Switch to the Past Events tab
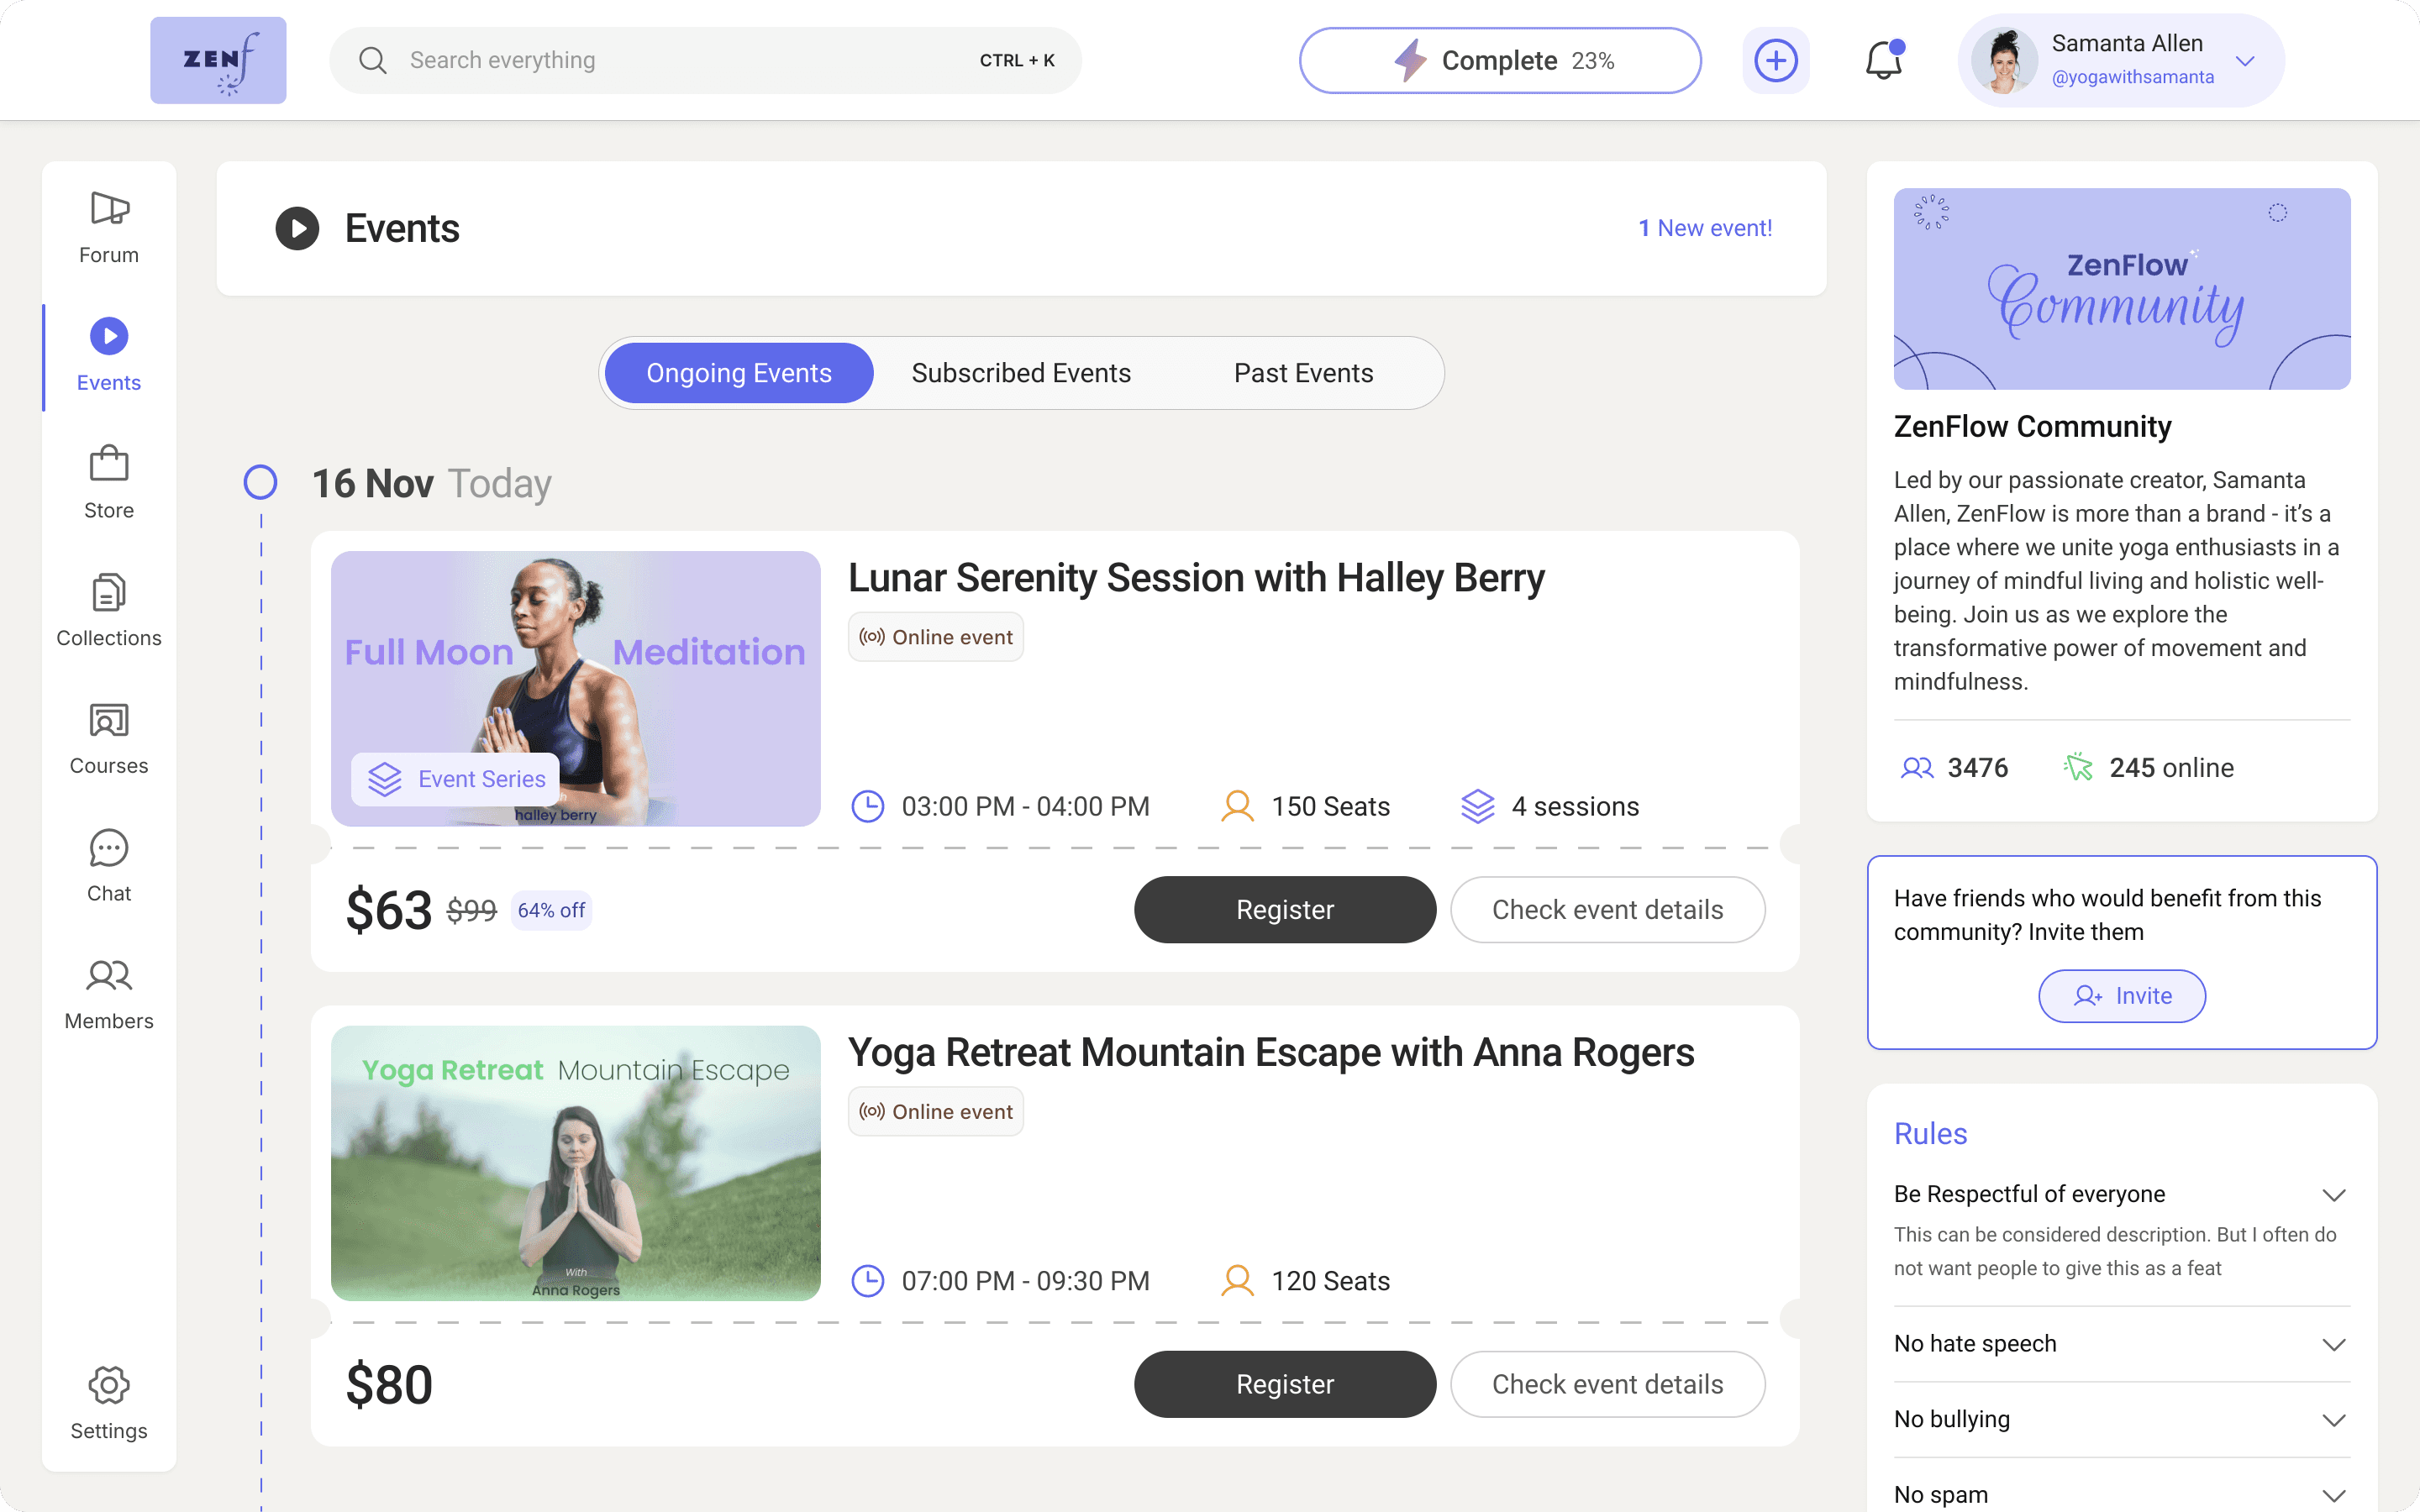The height and width of the screenshot is (1512, 2420). click(x=1303, y=372)
